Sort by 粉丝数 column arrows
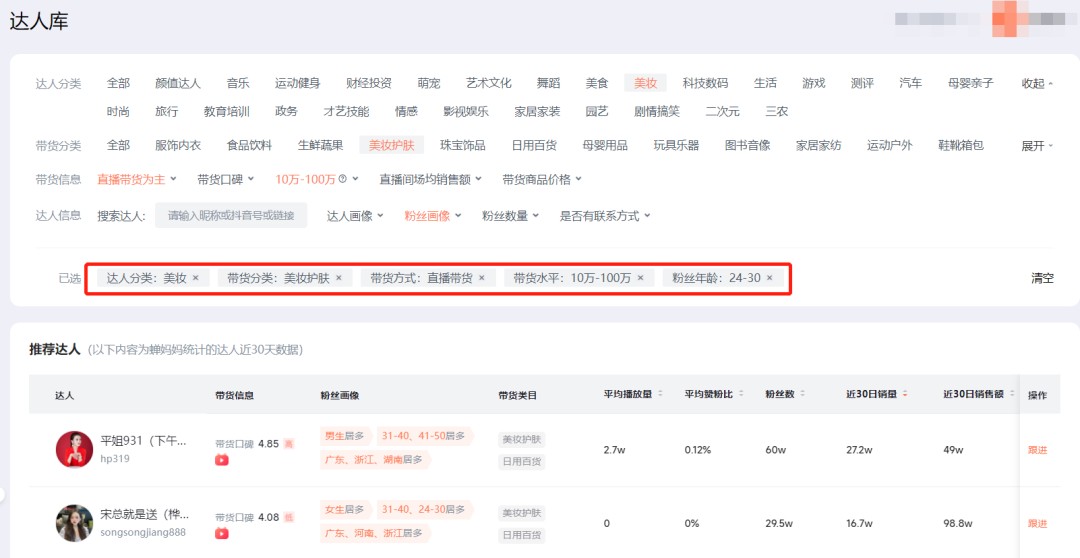Screen dimensions: 1080x558 (803, 394)
